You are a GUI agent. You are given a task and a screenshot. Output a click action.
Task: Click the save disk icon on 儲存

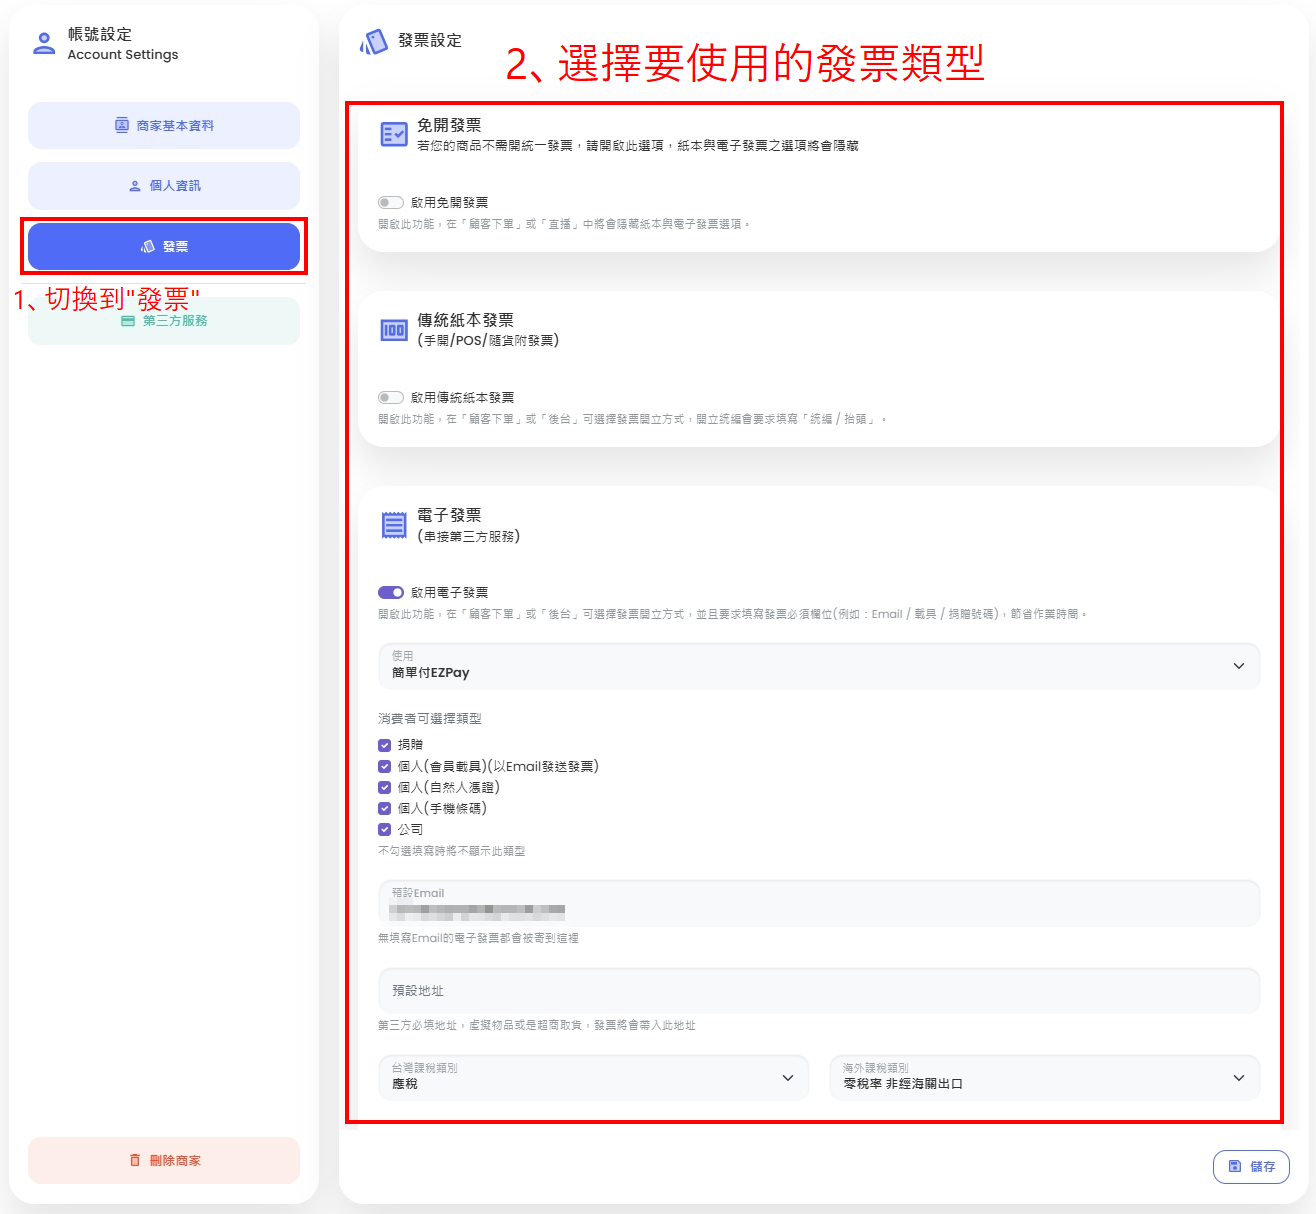[1235, 1166]
